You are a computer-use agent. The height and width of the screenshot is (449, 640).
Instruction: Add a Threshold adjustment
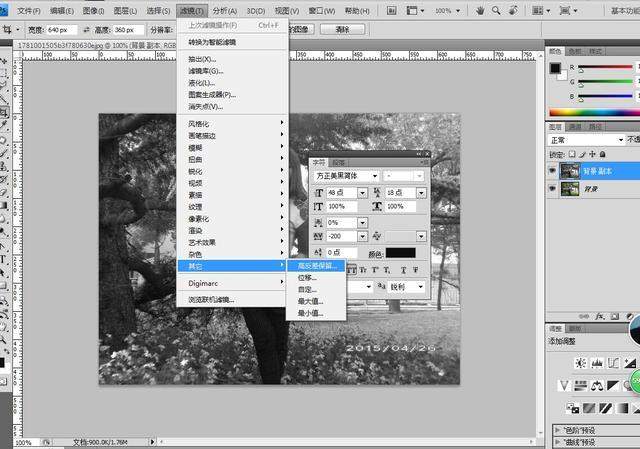[x=605, y=408]
